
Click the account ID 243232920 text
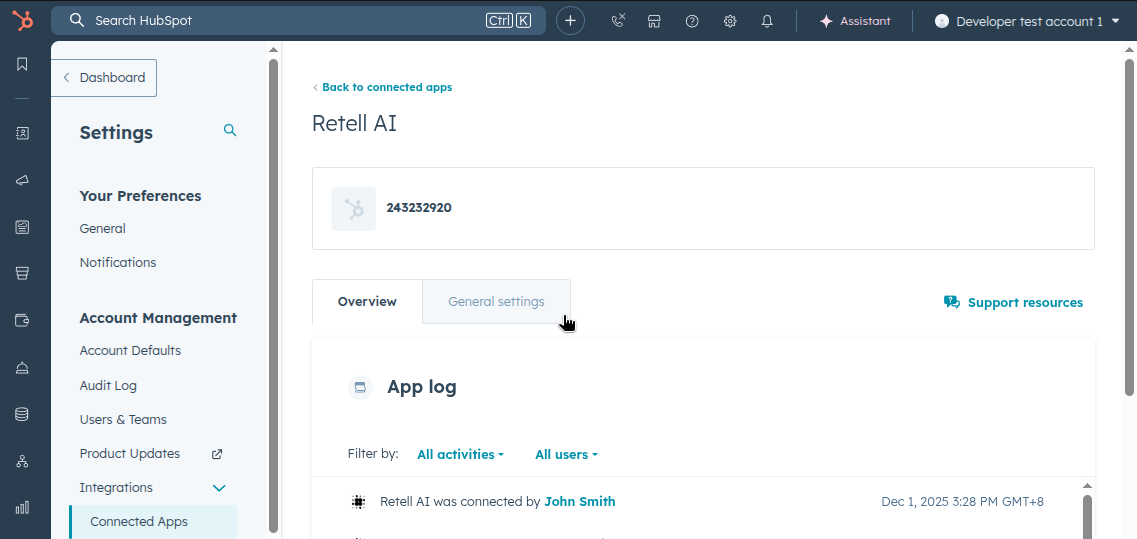(x=419, y=208)
